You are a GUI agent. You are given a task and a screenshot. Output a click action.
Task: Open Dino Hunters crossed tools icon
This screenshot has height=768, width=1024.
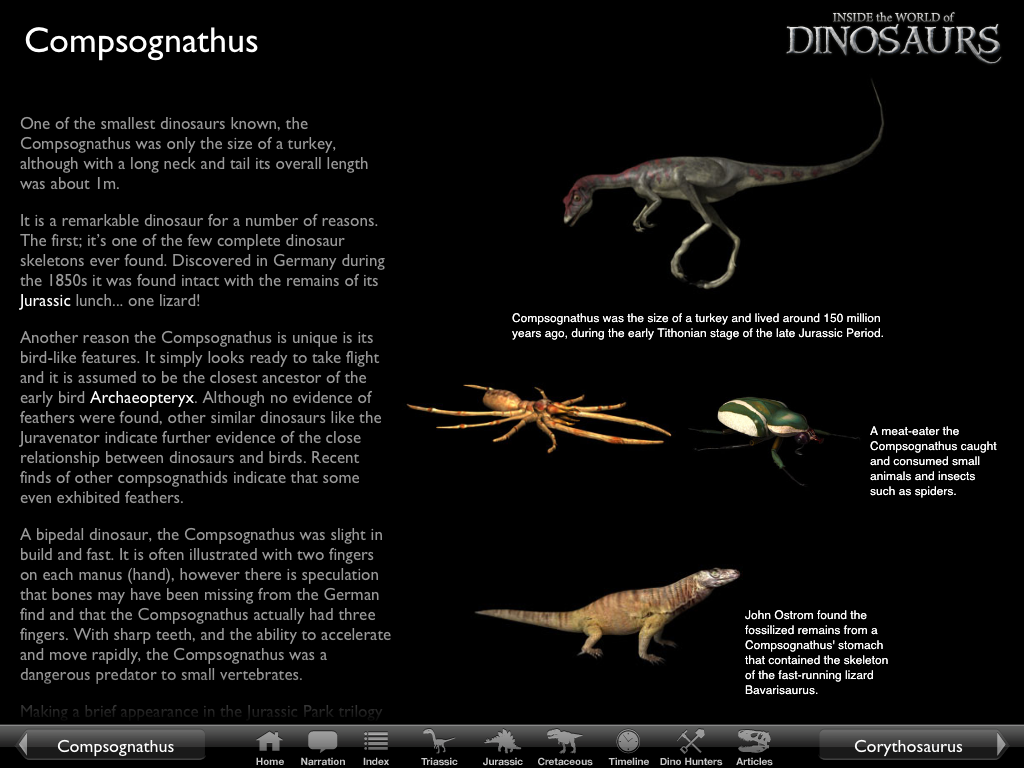[x=690, y=748]
